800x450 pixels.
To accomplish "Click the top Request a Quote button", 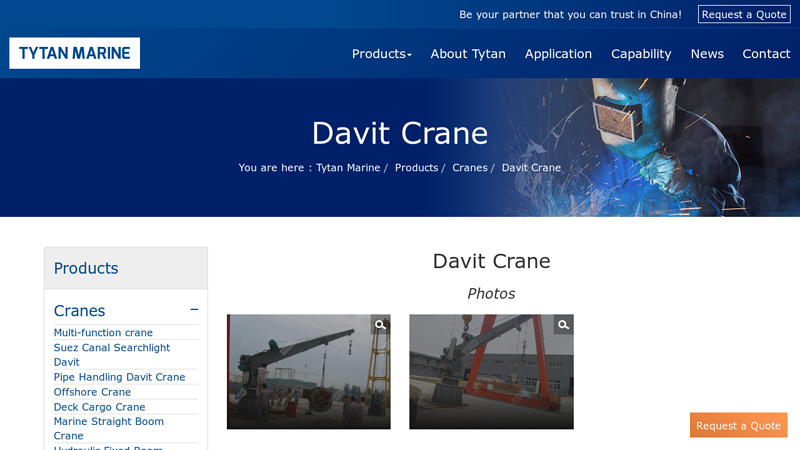I will (744, 14).
